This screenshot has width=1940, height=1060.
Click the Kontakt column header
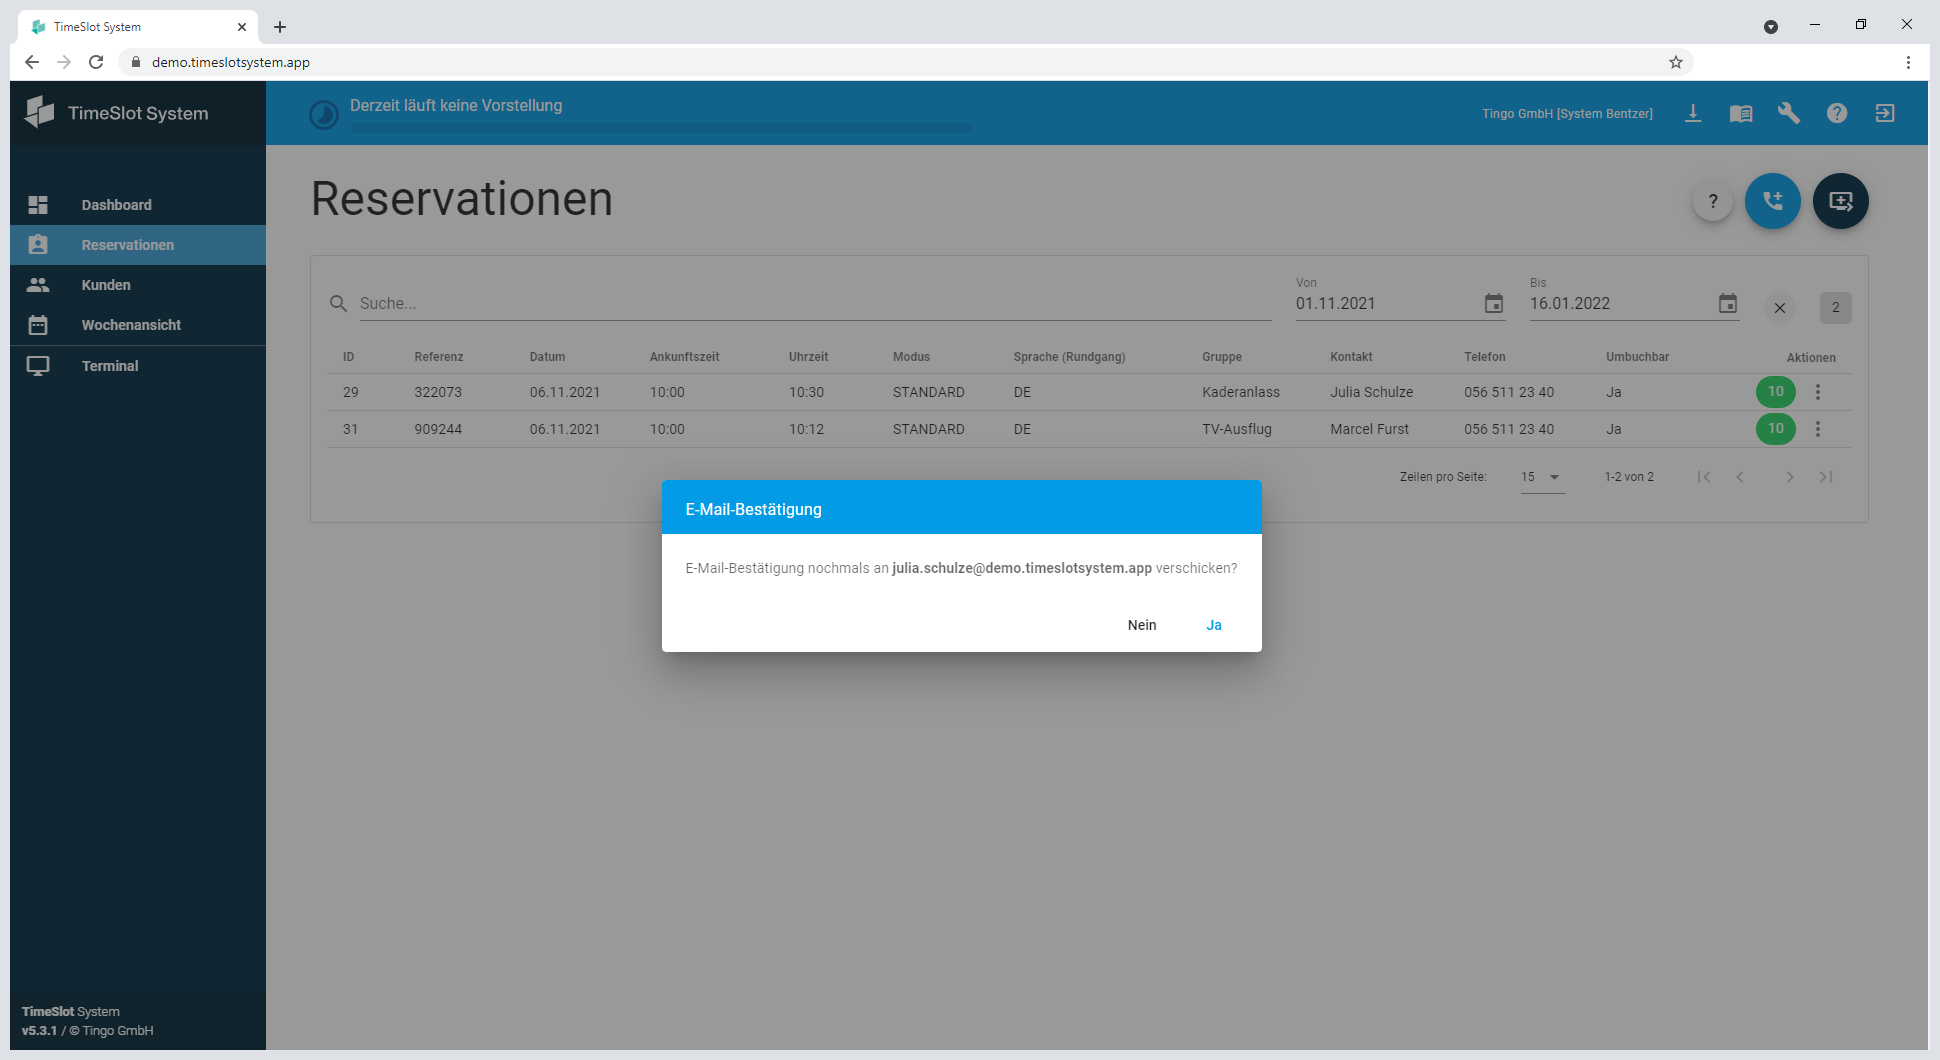(1351, 357)
